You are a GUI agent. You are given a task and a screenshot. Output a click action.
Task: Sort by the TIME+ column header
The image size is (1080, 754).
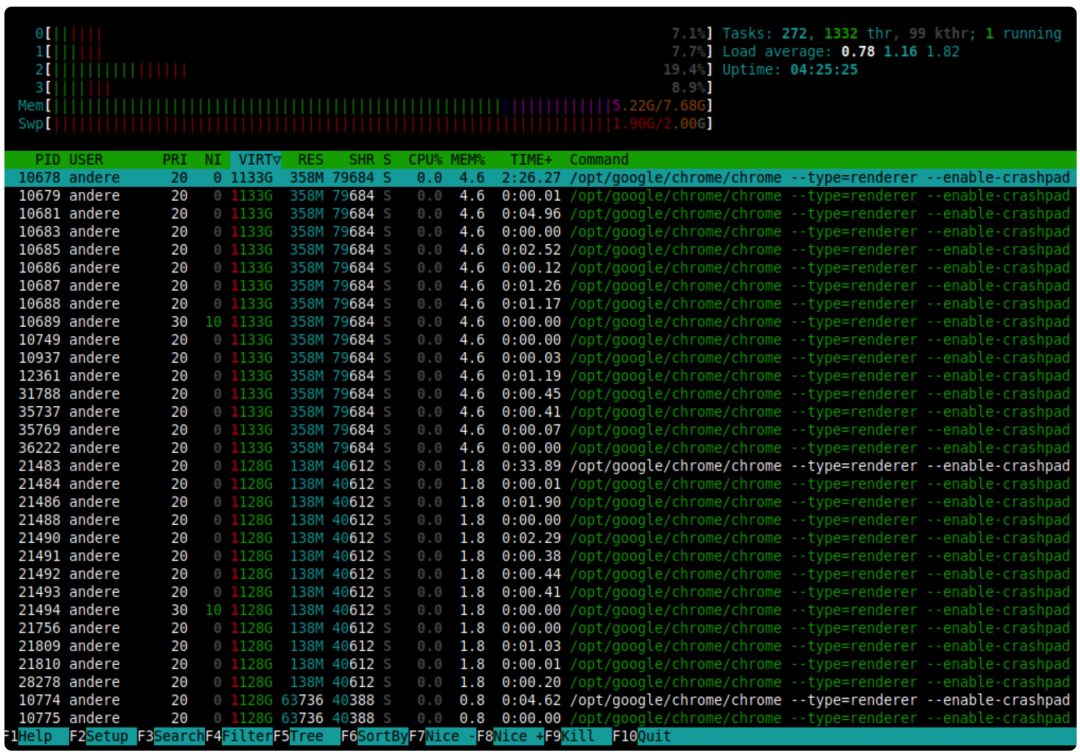pos(531,160)
